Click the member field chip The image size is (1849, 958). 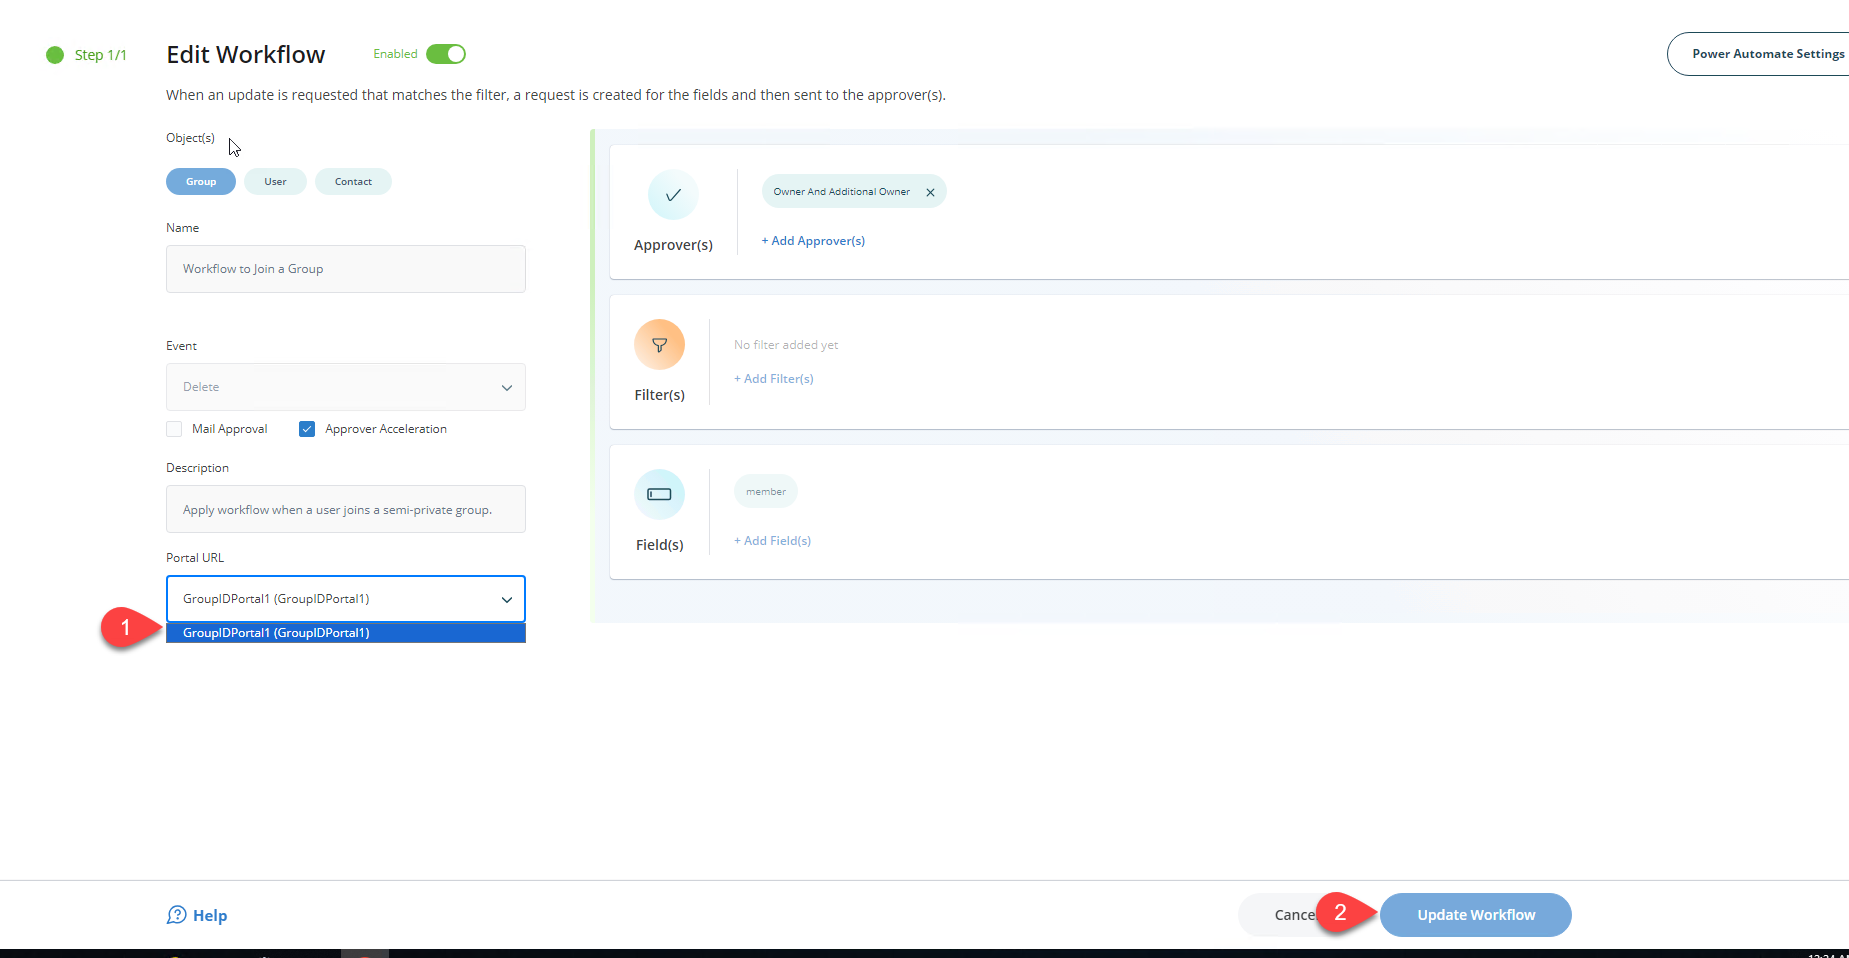[x=764, y=491]
